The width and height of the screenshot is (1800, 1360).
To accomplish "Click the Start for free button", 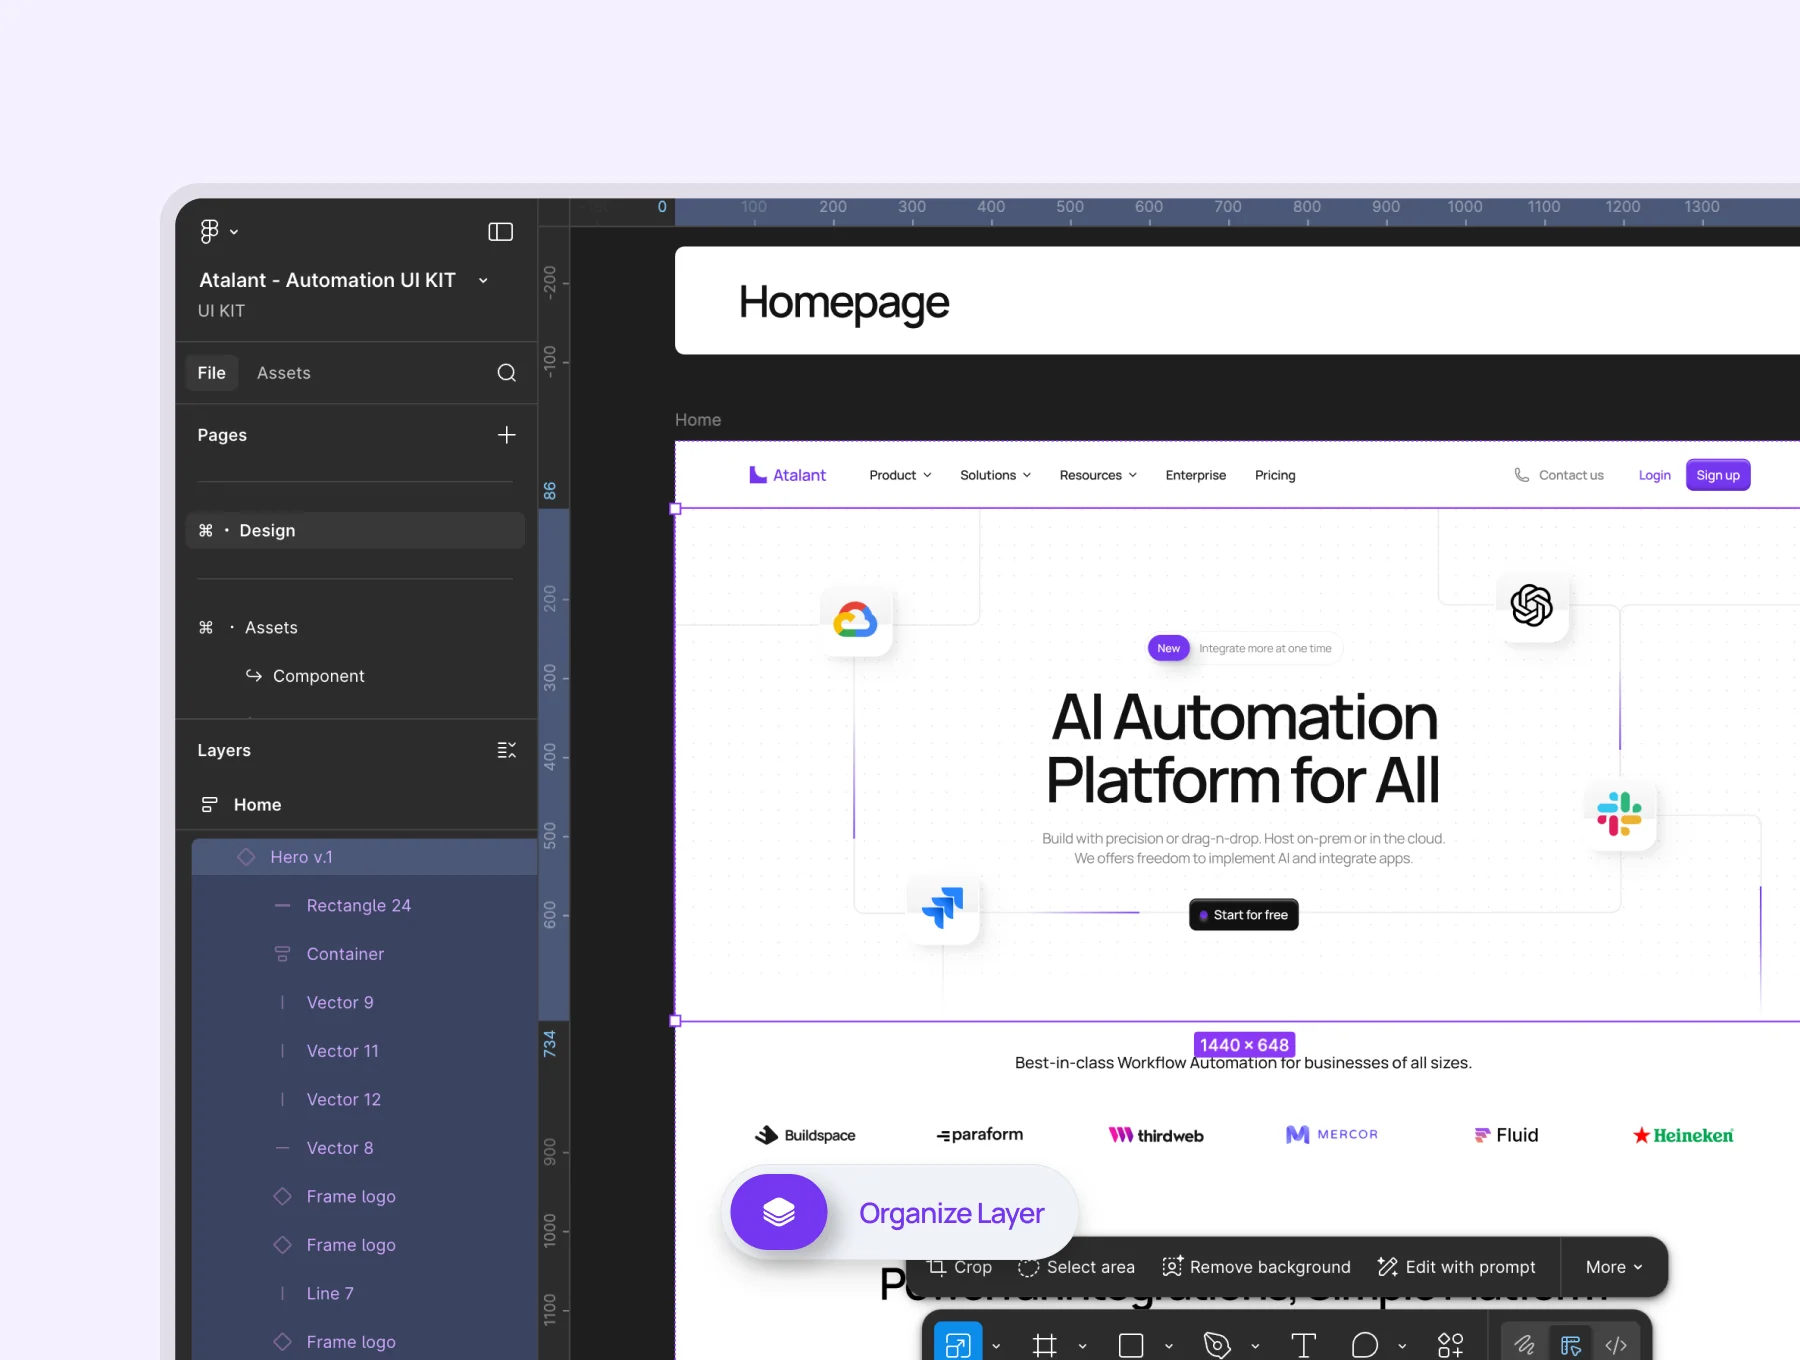I will click(x=1243, y=915).
